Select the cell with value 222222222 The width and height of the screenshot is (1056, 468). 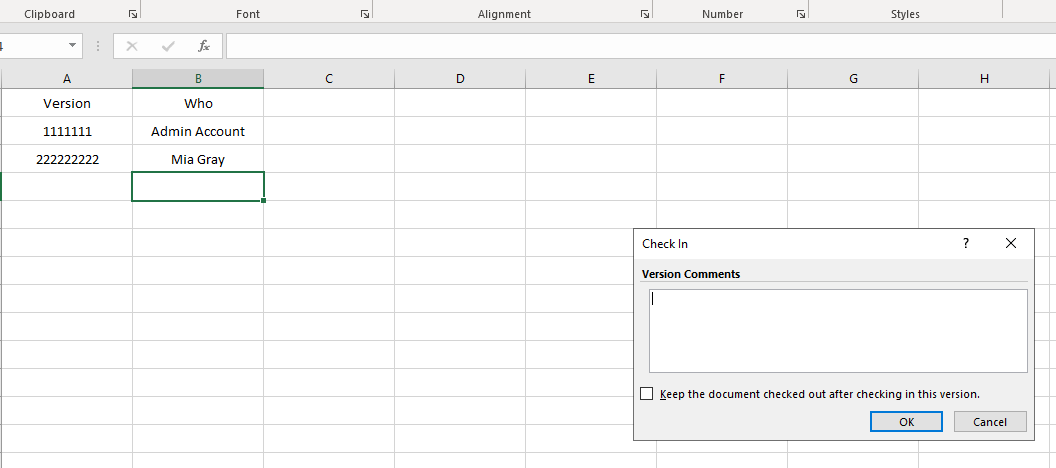(67, 159)
